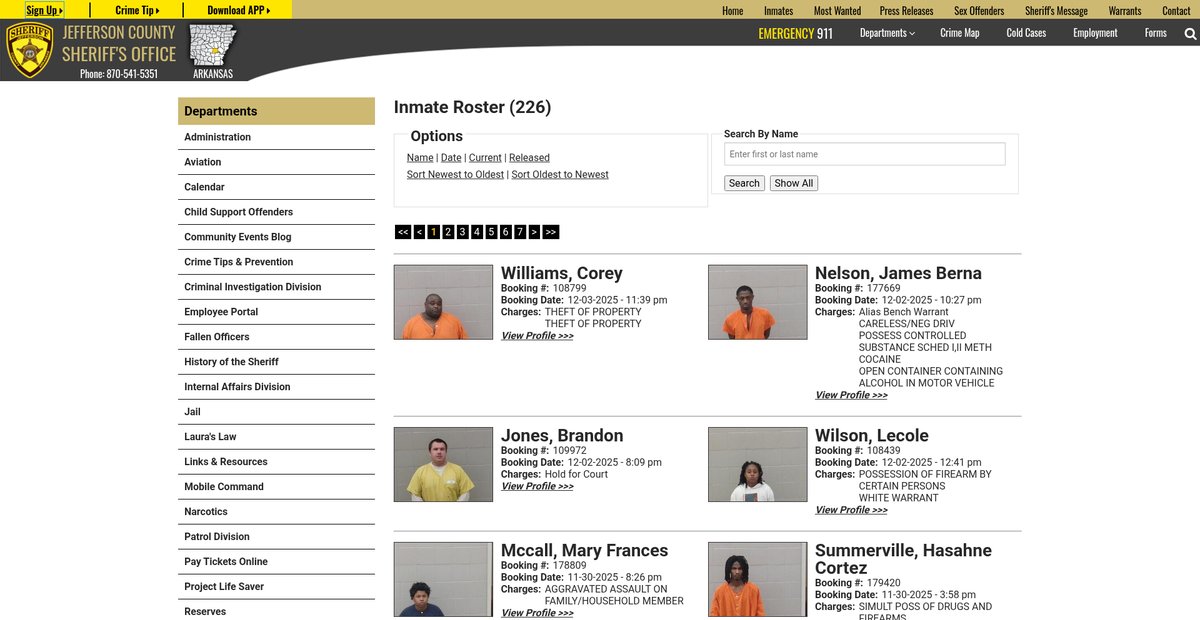
Task: Open page 3 of the roster
Action: click(462, 232)
